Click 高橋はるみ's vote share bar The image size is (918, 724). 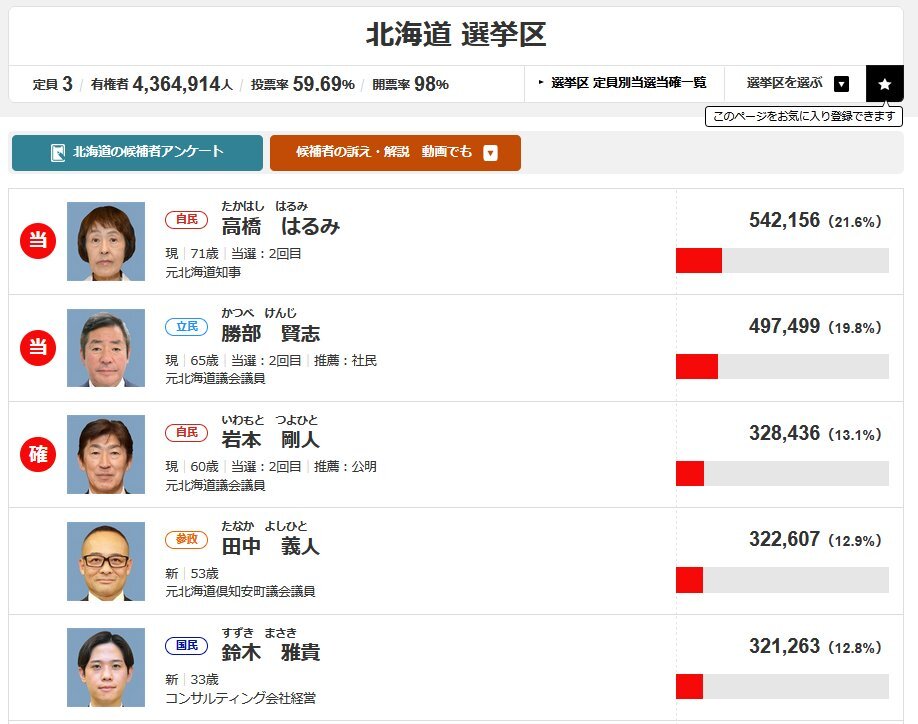pyautogui.click(x=782, y=260)
